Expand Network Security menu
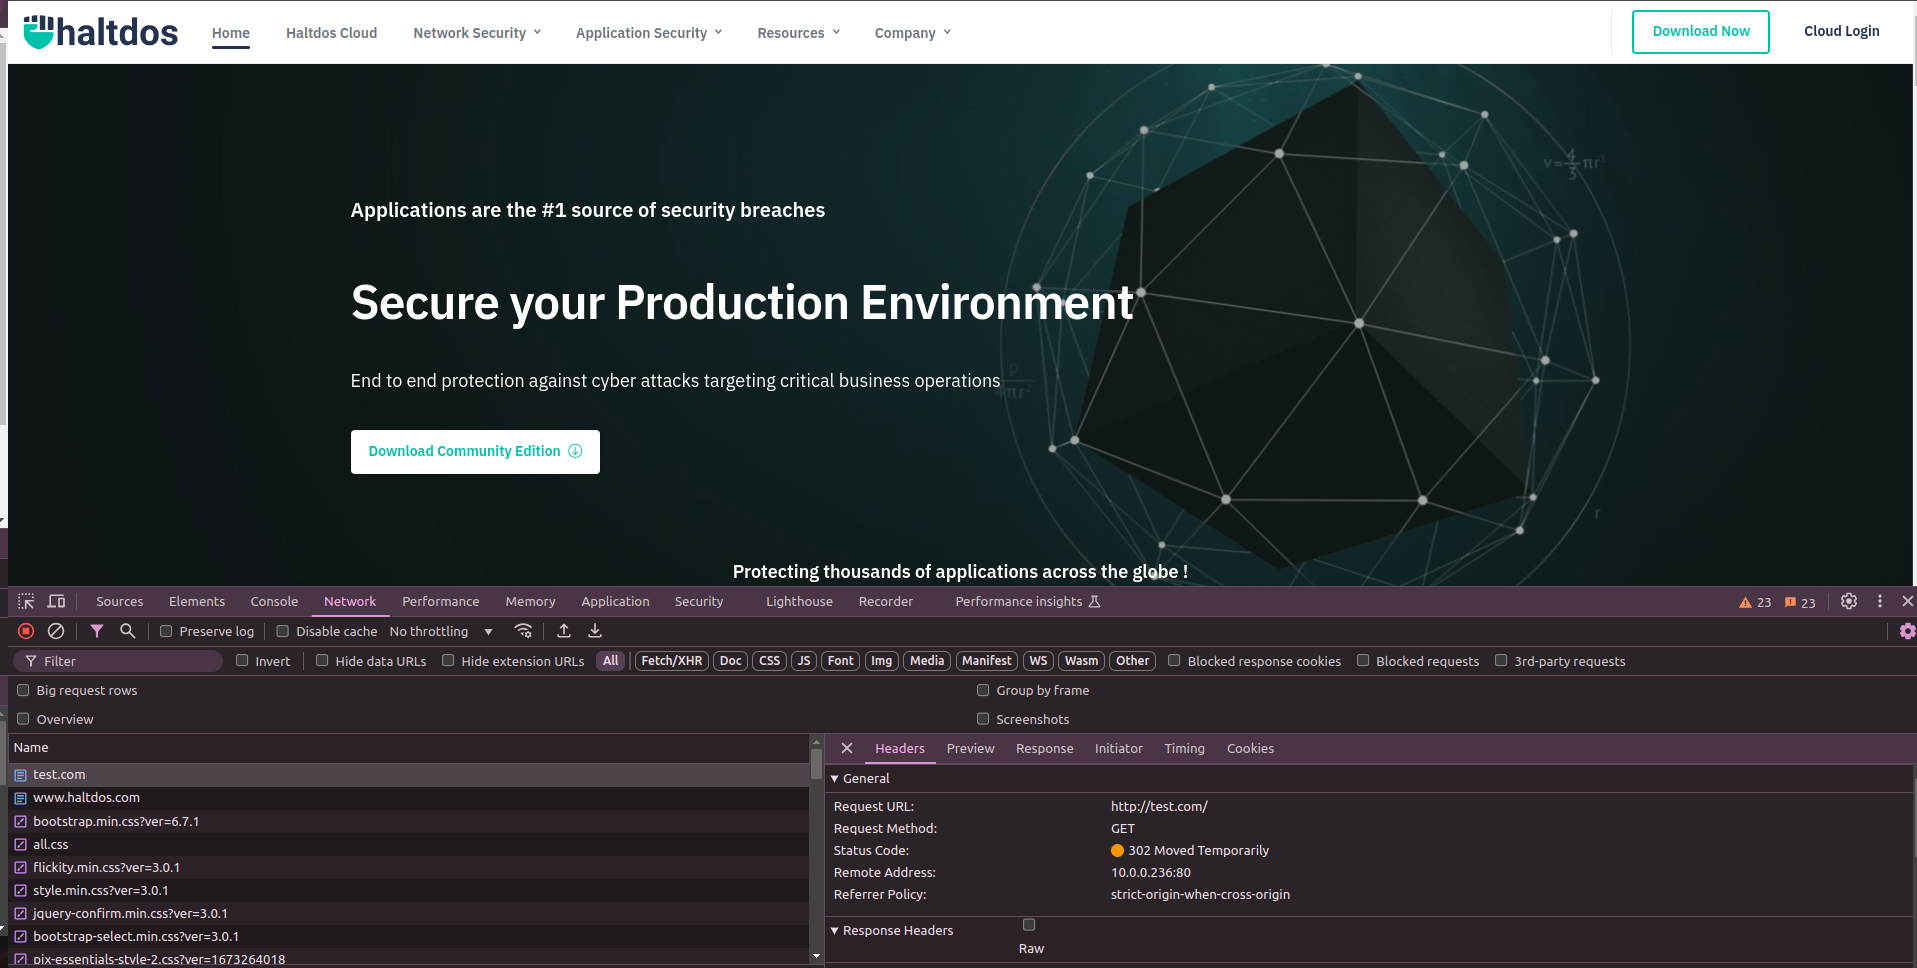The height and width of the screenshot is (968, 1917). point(477,33)
